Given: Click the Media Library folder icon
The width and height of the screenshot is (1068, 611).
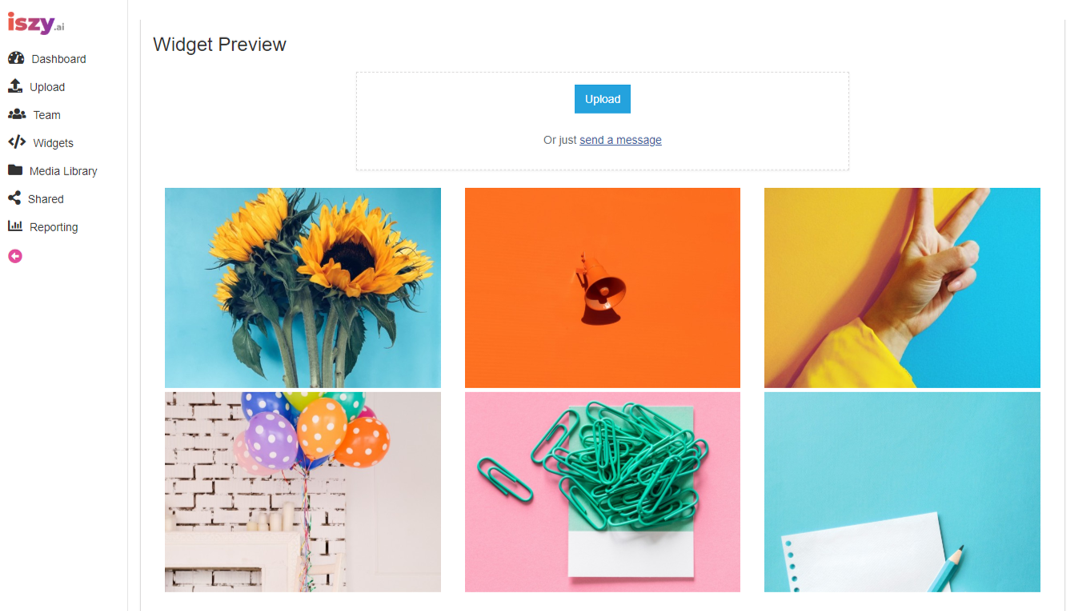Looking at the screenshot, I should pos(15,170).
